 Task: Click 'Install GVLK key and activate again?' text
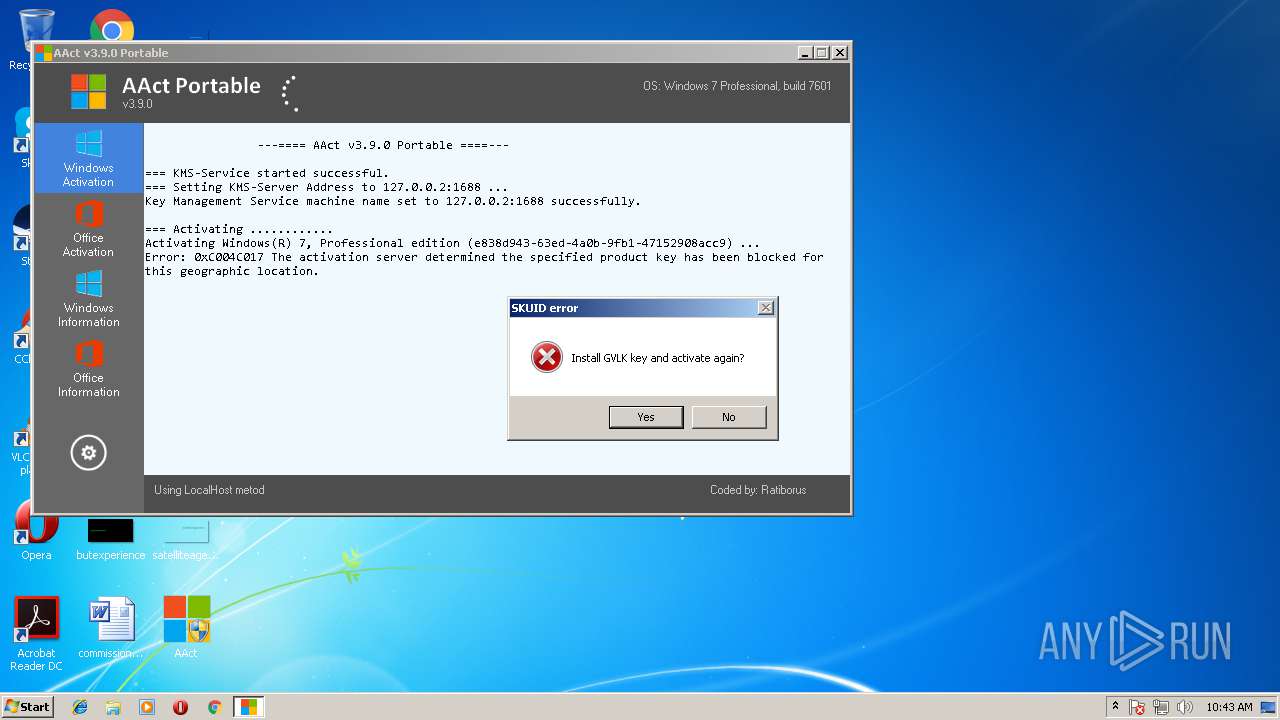click(657, 358)
